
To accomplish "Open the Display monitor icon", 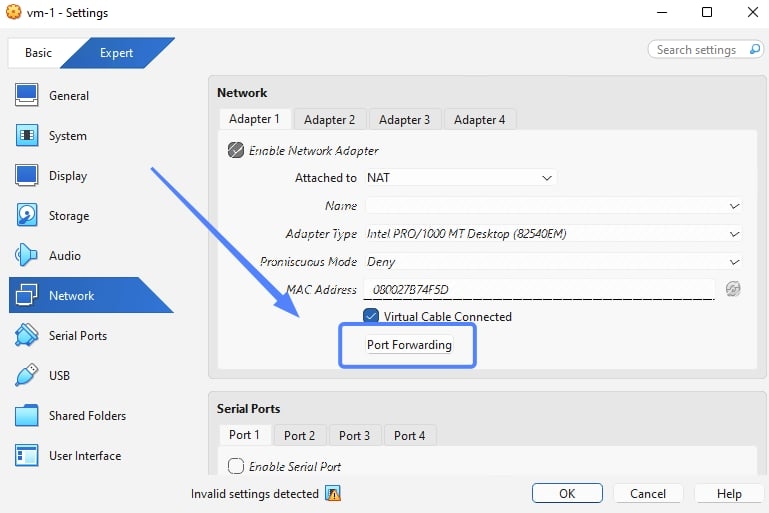I will click(26, 175).
